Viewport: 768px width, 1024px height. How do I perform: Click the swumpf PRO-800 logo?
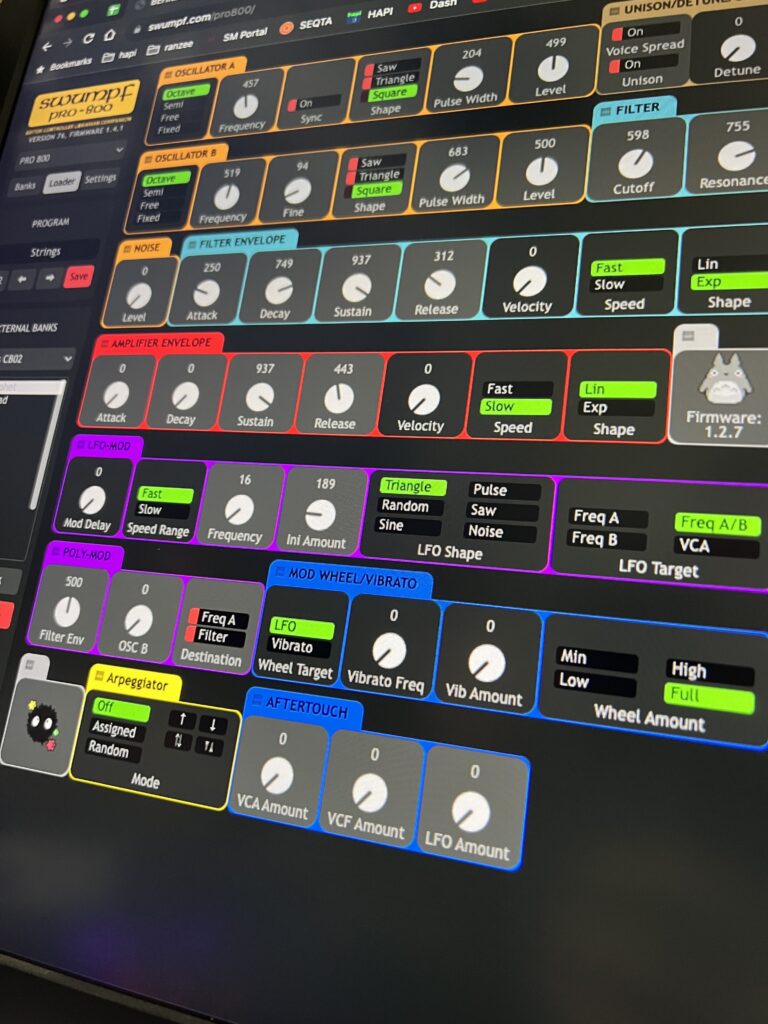point(84,103)
